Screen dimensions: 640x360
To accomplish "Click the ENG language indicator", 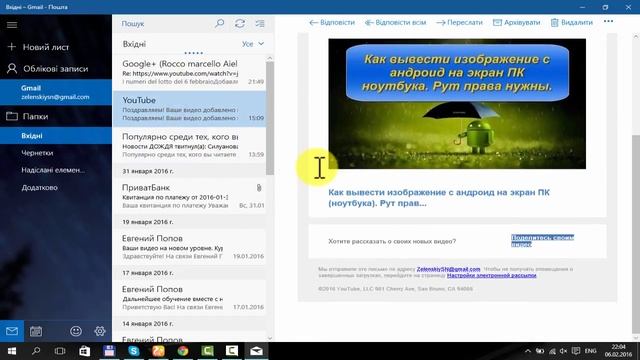I will (x=591, y=351).
